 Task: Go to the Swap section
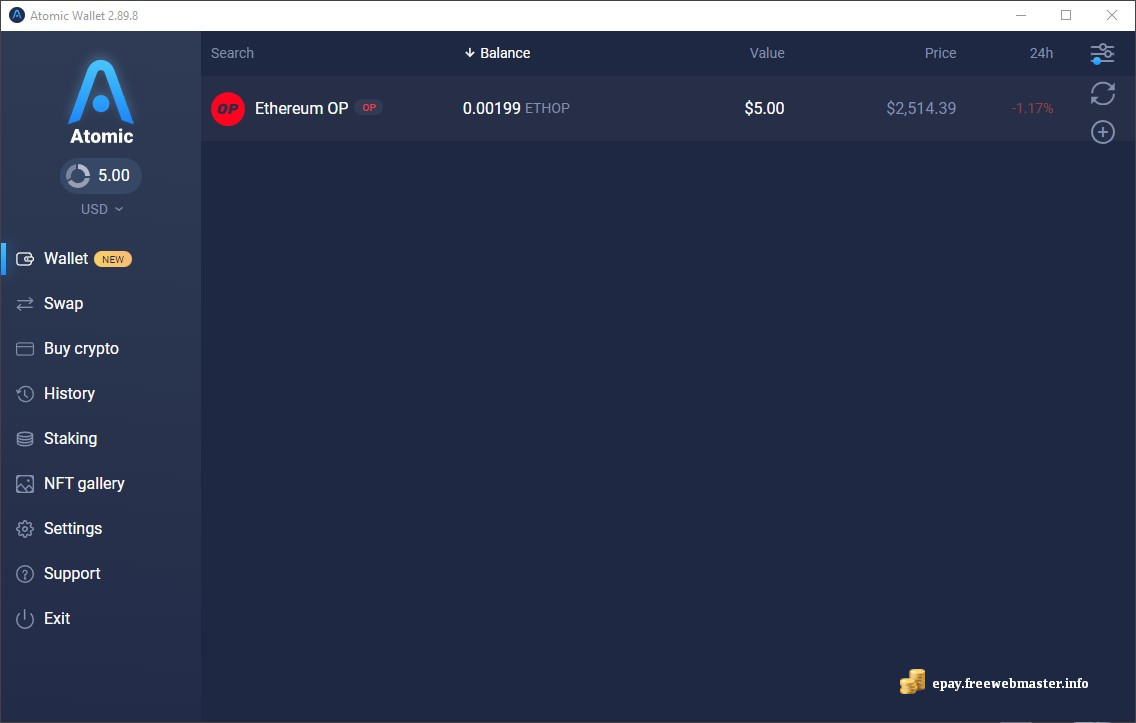pos(63,304)
